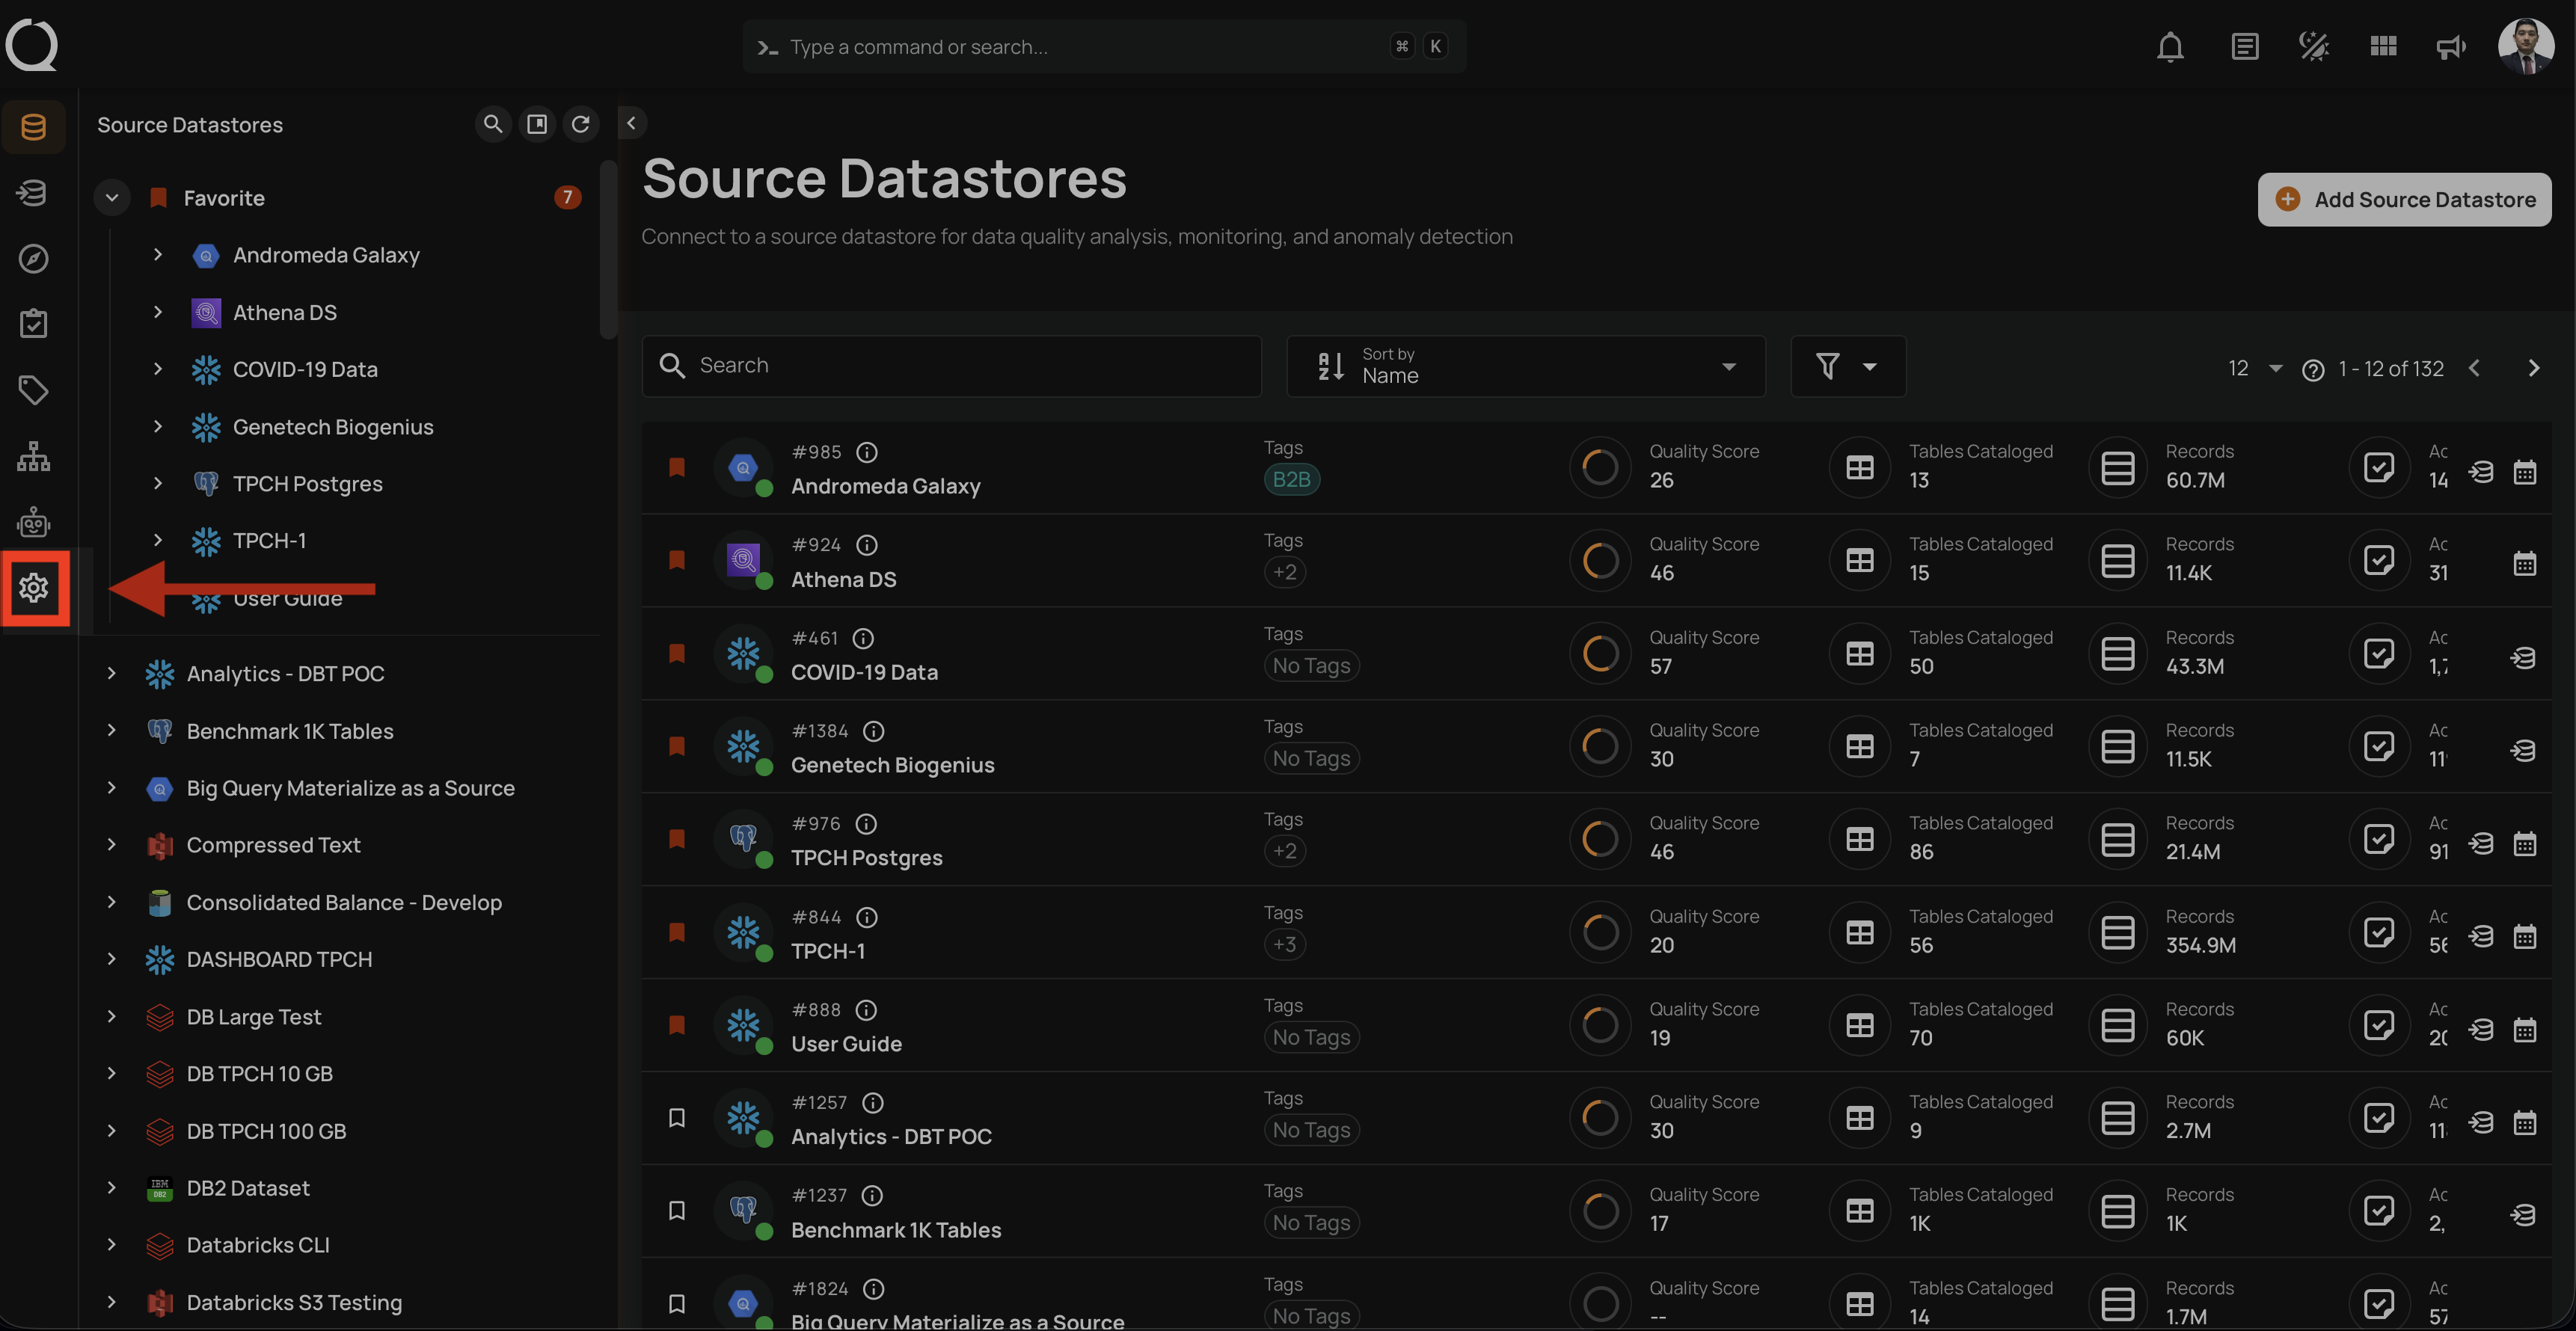The height and width of the screenshot is (1331, 2576).
Task: Bookmark the Analytics - DBT POC datastore
Action: coord(678,1118)
